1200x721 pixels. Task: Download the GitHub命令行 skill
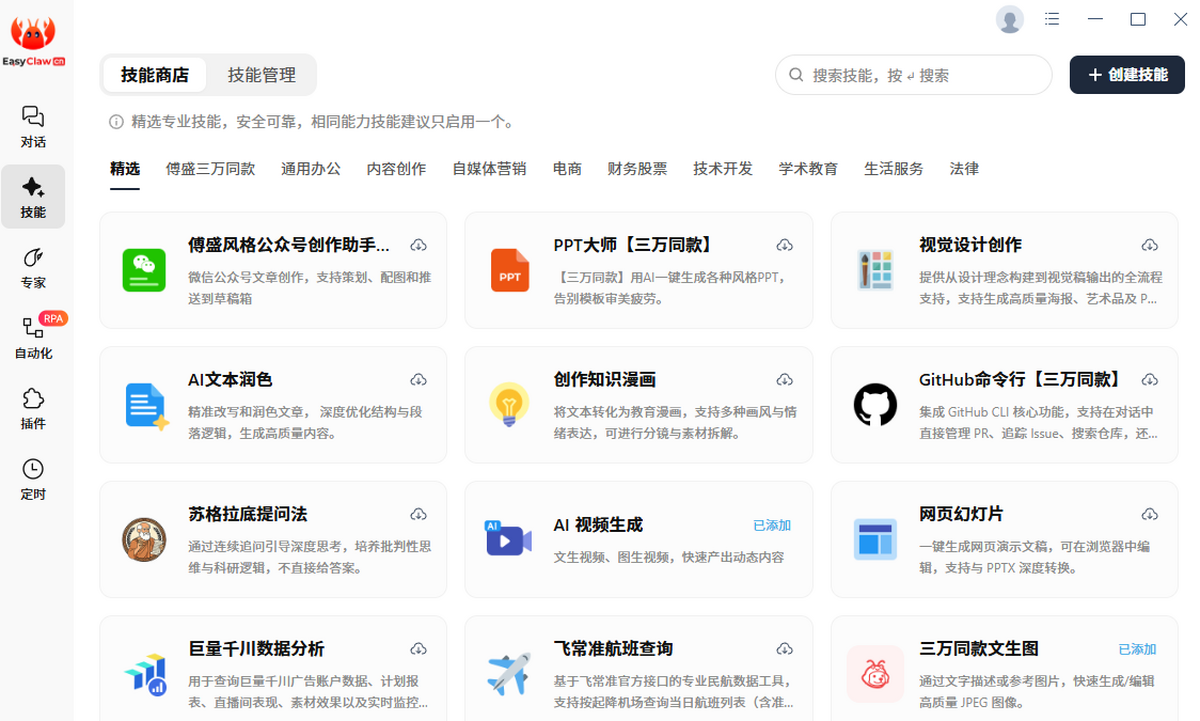point(1150,380)
